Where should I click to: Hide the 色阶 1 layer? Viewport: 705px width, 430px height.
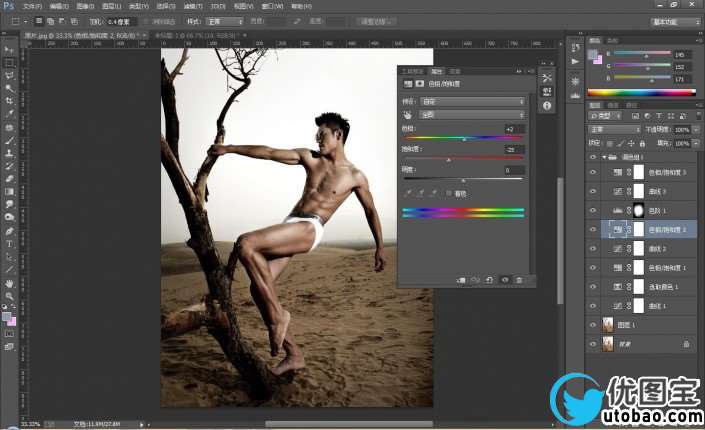593,210
